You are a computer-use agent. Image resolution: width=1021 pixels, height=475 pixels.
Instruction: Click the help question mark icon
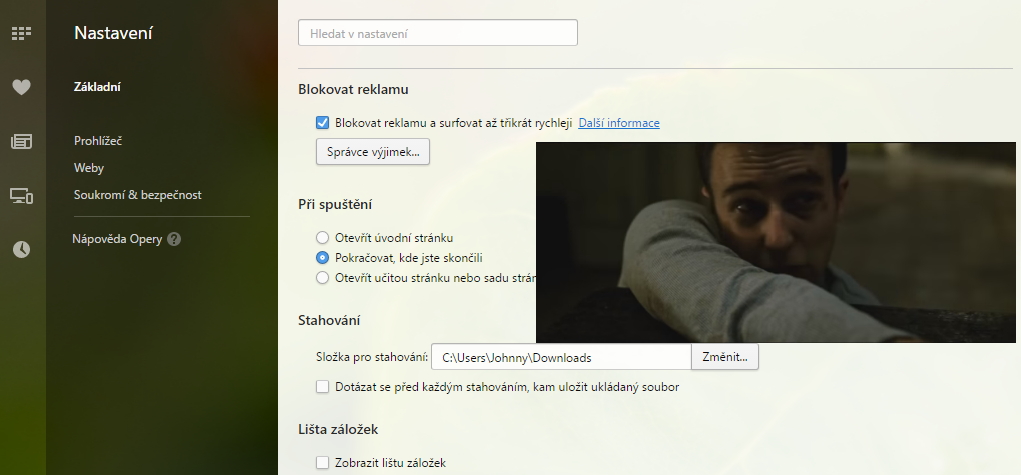coord(174,239)
